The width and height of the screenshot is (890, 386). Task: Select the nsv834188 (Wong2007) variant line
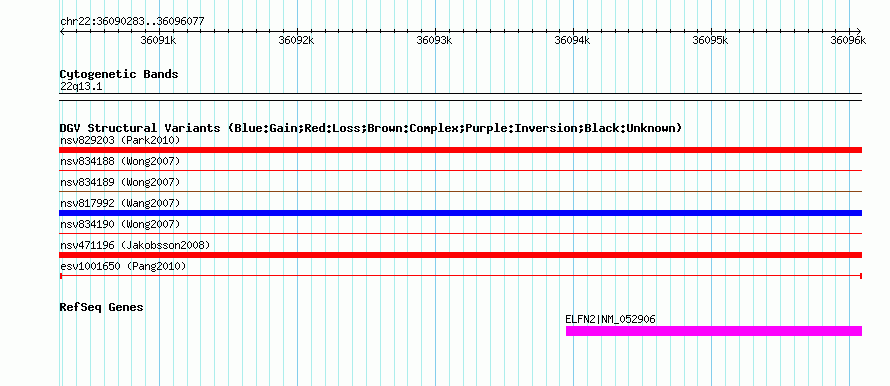[460, 170]
